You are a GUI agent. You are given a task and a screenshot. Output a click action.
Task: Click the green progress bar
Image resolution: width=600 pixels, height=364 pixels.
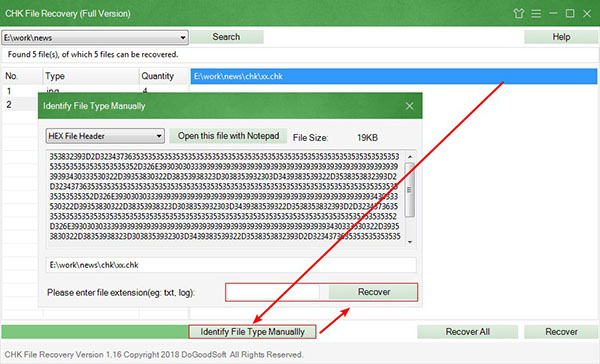coord(95,331)
